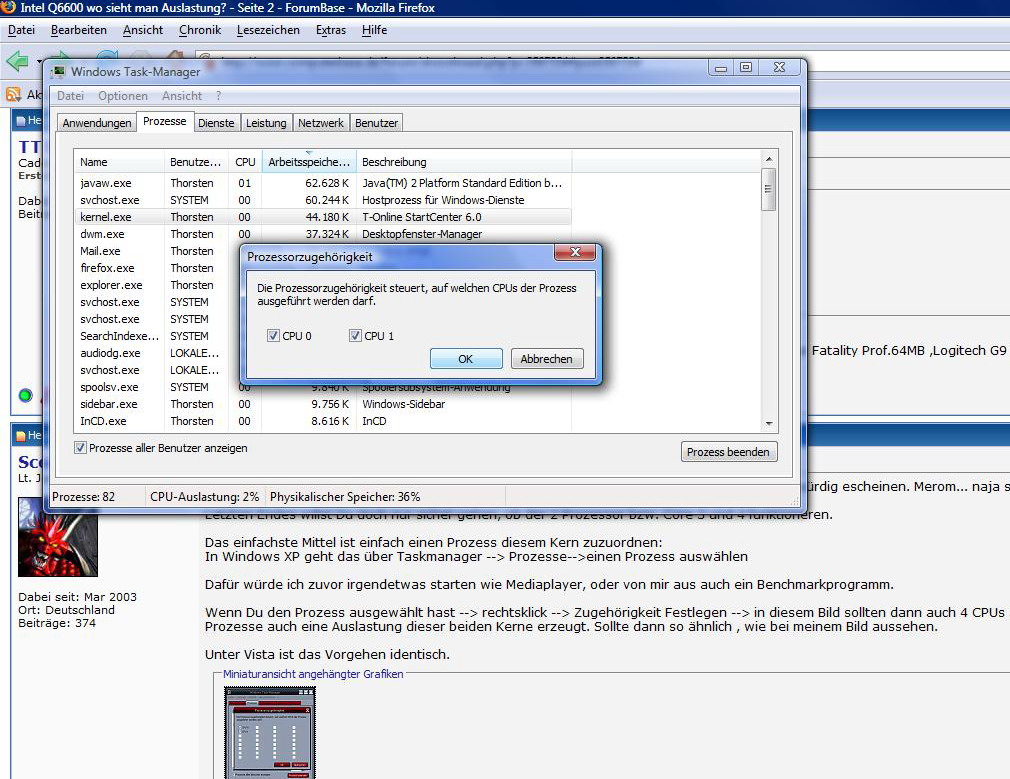
Task: Click Abbrechen in Prozessorzugehörigkeit dialog
Action: [x=547, y=359]
